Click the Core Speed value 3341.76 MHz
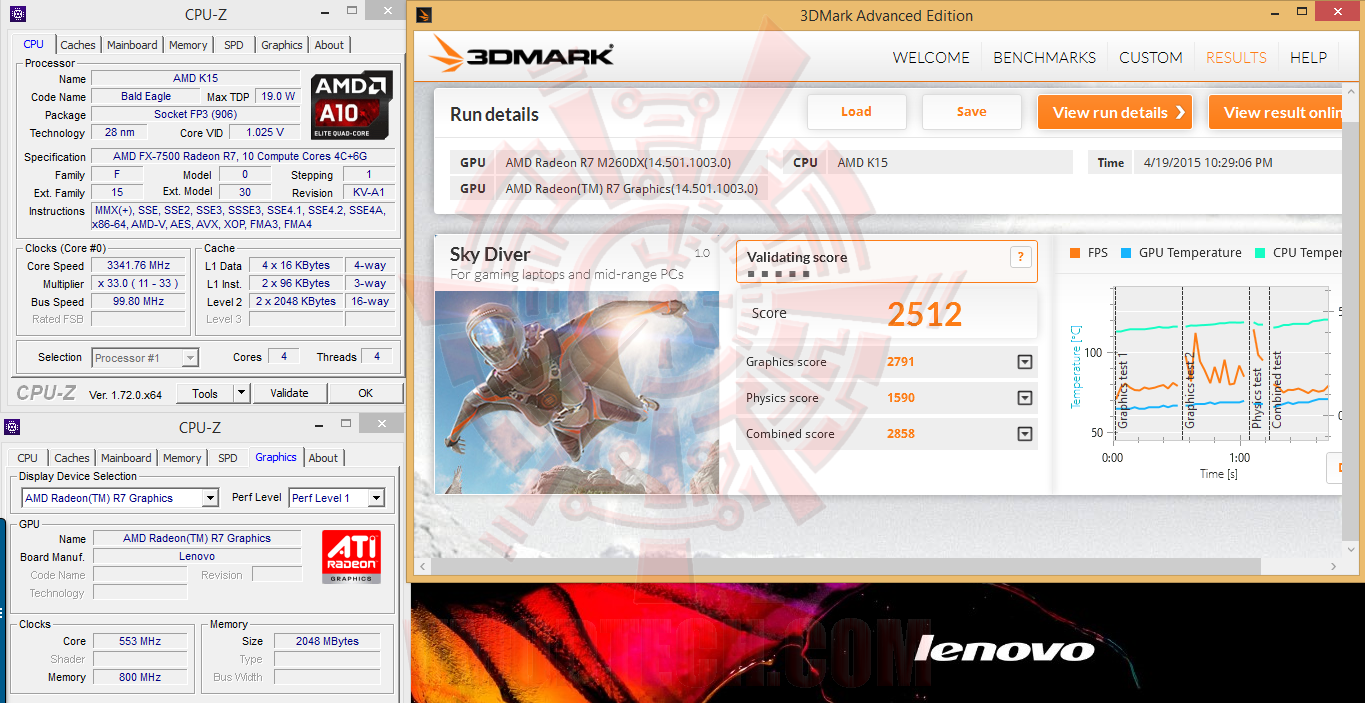 (x=138, y=266)
